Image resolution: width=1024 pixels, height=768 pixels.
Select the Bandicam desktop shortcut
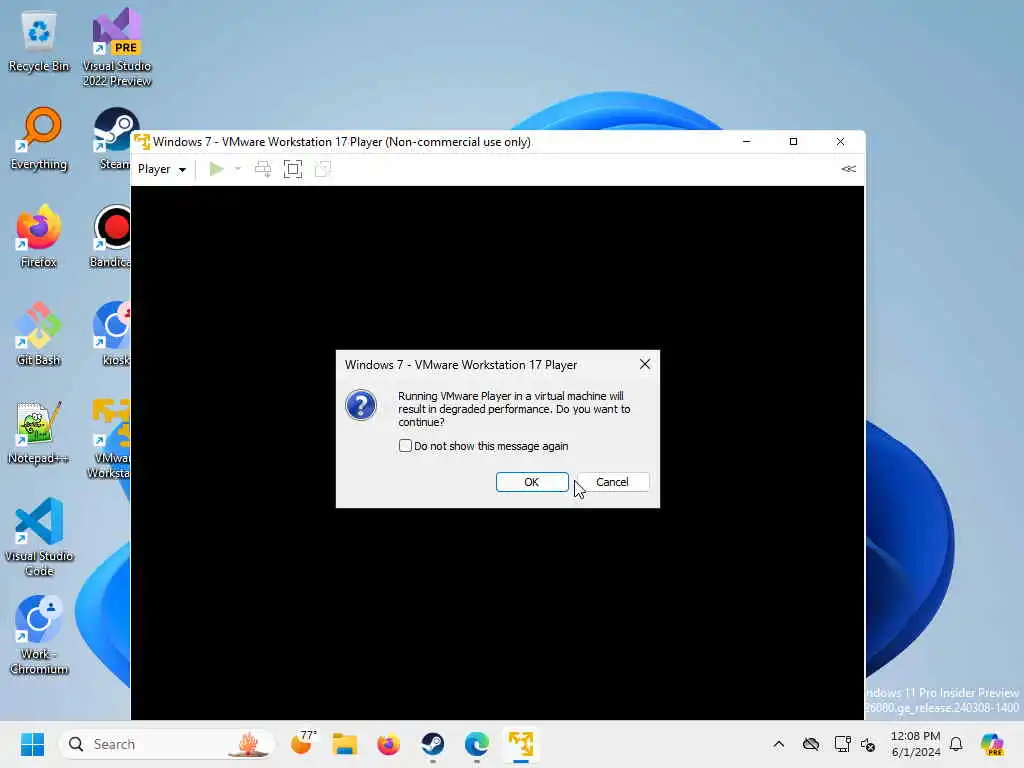(x=110, y=236)
